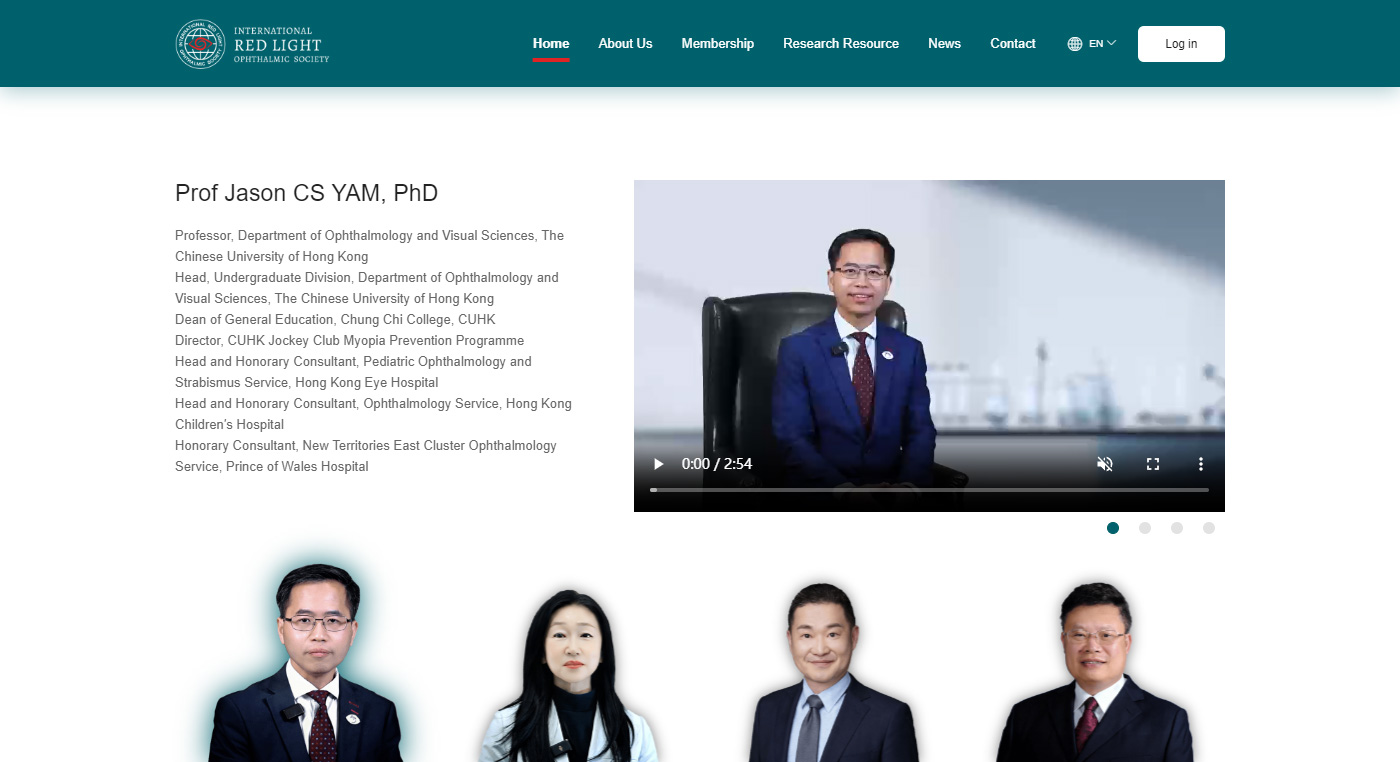Open the Home menu item

[551, 43]
